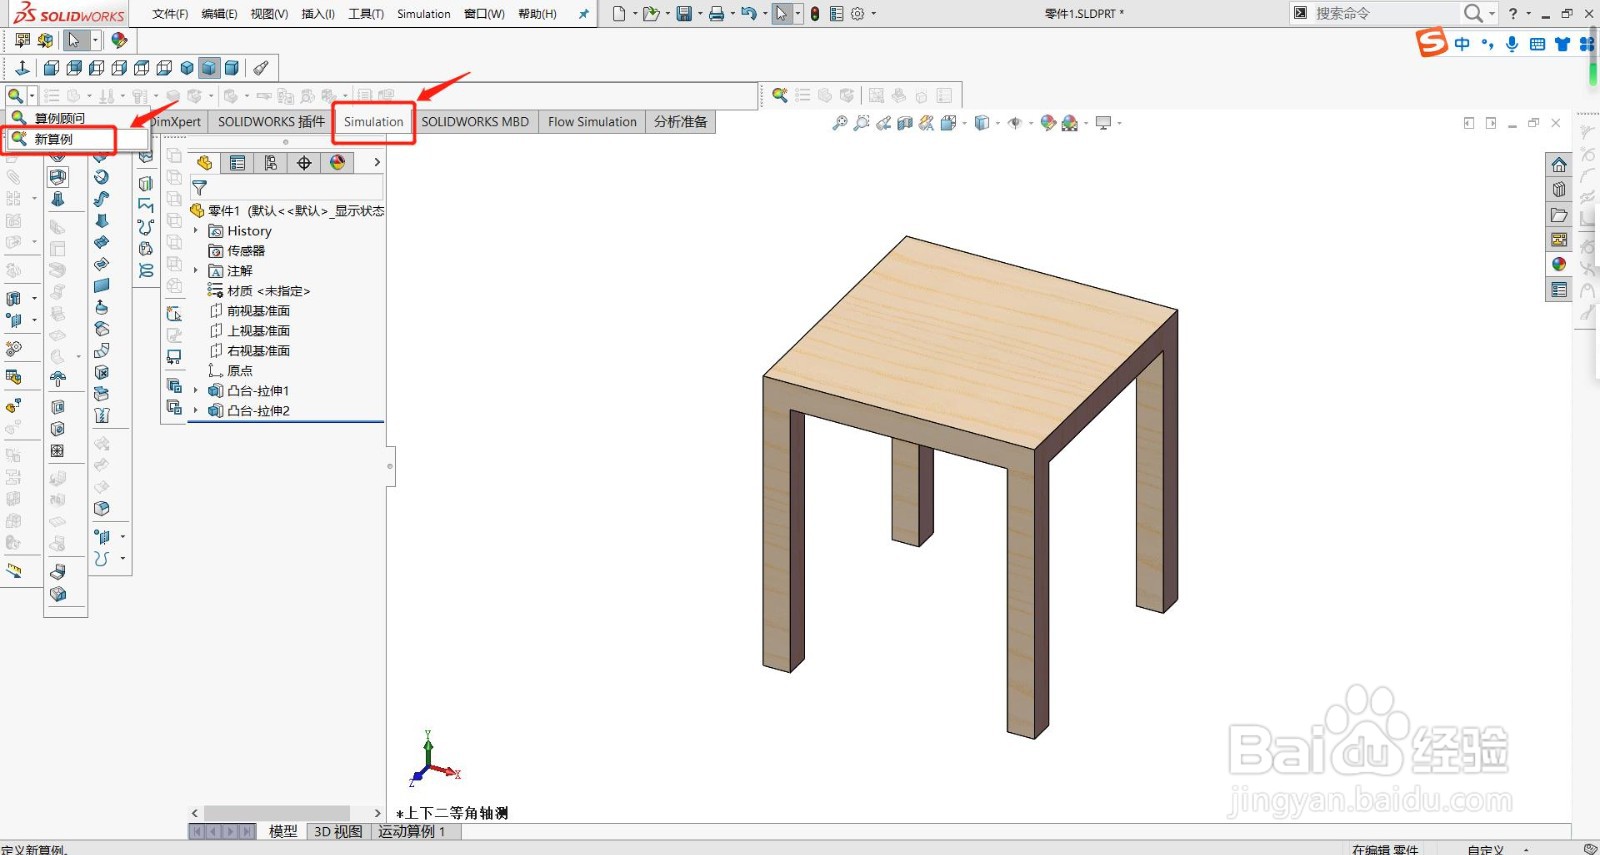
Task: Show more manager tabs with right chevron
Action: tap(377, 162)
